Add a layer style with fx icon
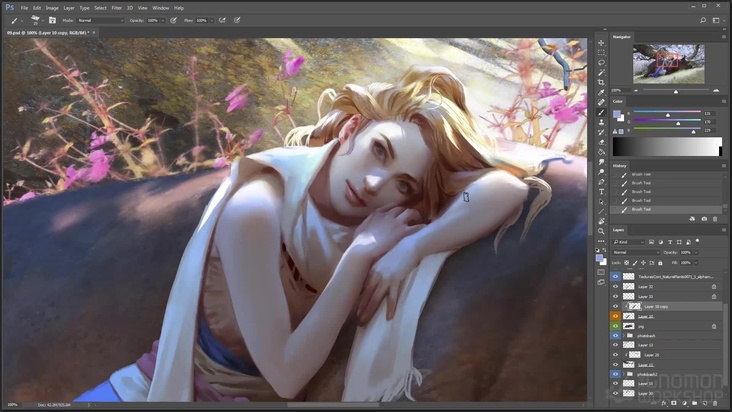This screenshot has width=732, height=412. tap(663, 403)
